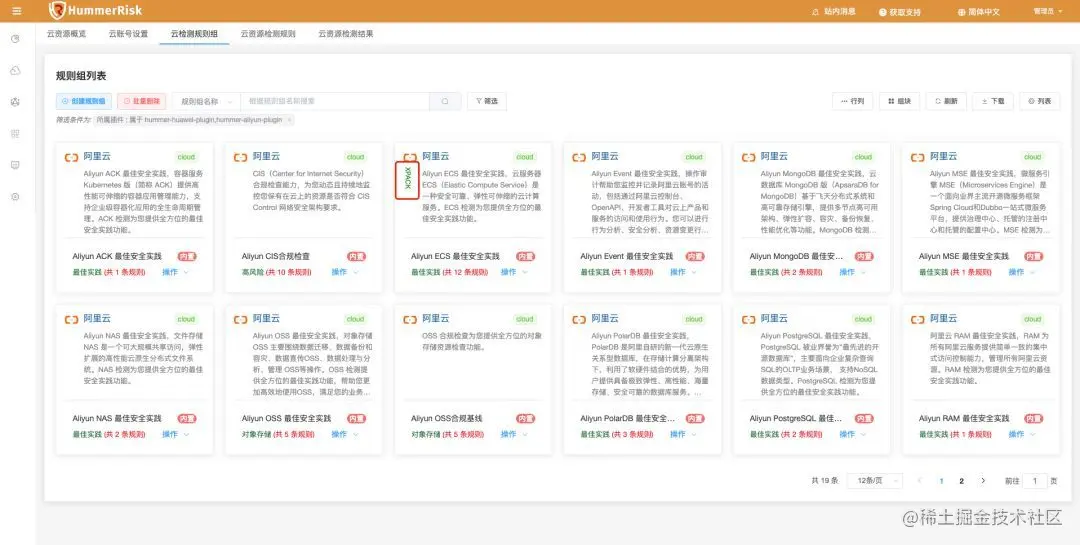Expand 操作 menu on Aliyun MSE card
The width and height of the screenshot is (1080, 545).
tap(1022, 272)
